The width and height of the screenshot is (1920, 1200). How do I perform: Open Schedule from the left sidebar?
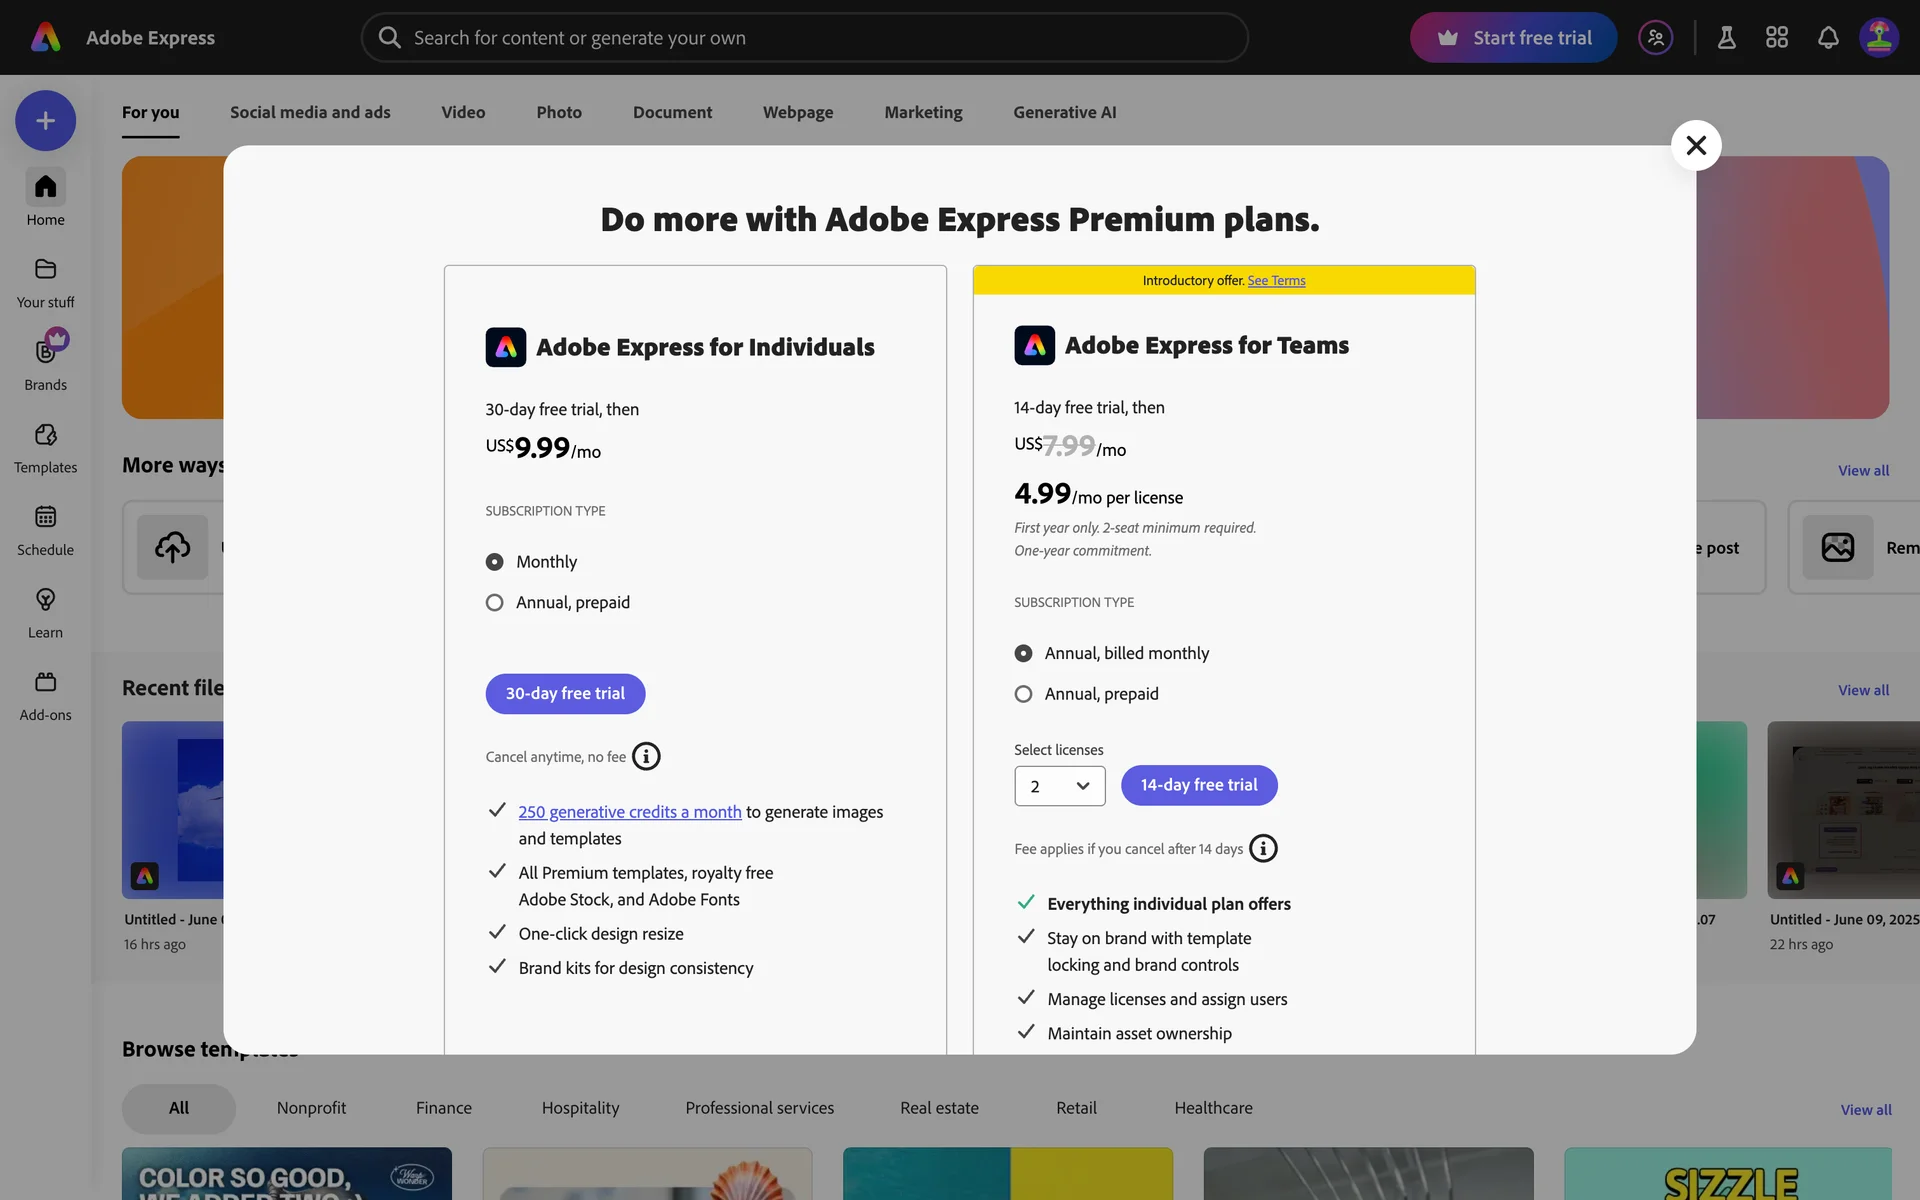coord(45,529)
